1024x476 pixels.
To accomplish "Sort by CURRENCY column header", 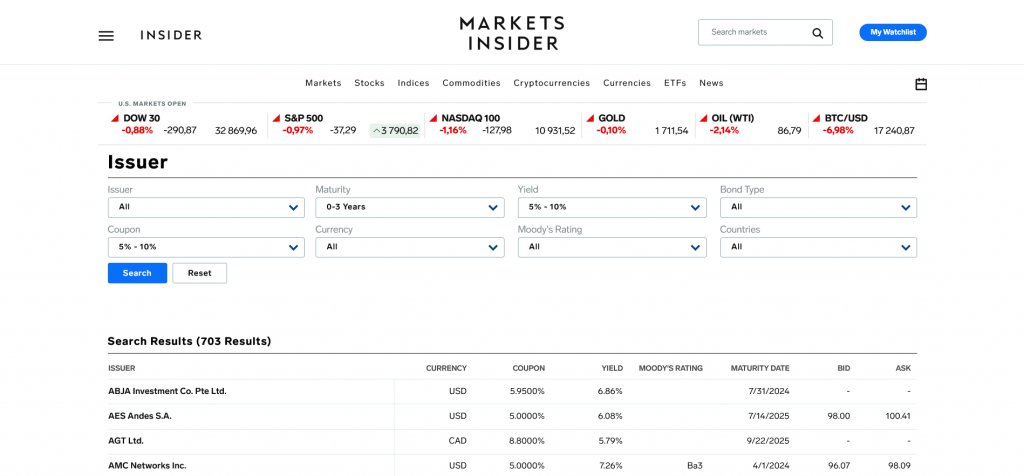I will (x=447, y=368).
